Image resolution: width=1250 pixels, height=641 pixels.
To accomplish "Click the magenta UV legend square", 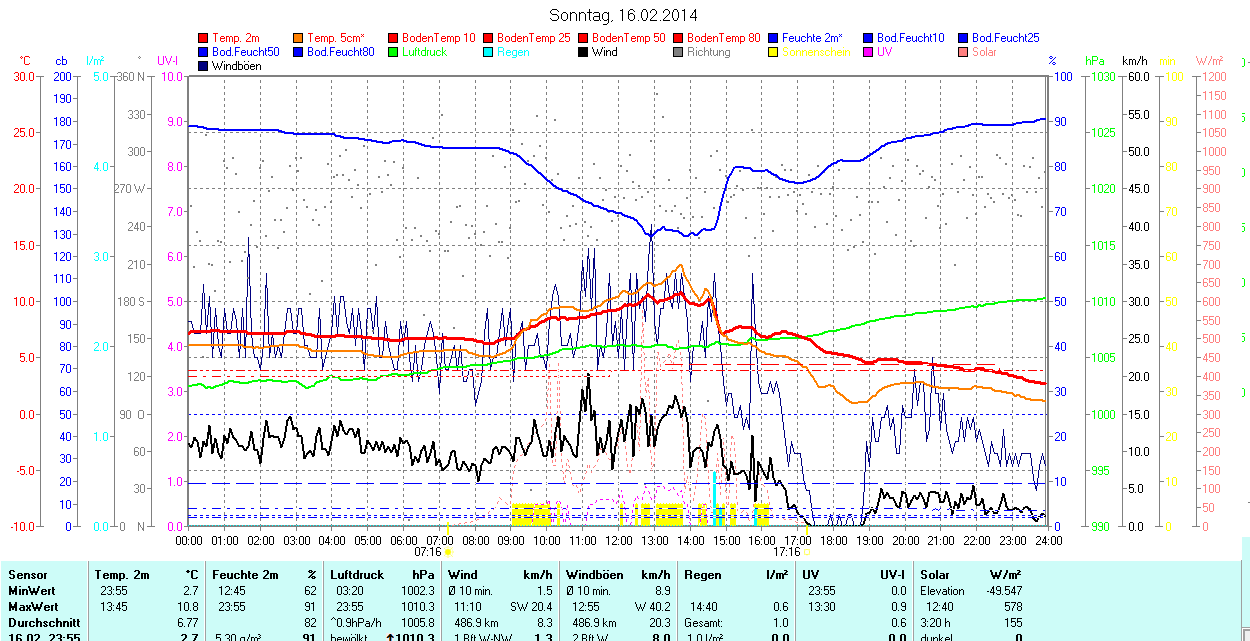I will tap(868, 52).
